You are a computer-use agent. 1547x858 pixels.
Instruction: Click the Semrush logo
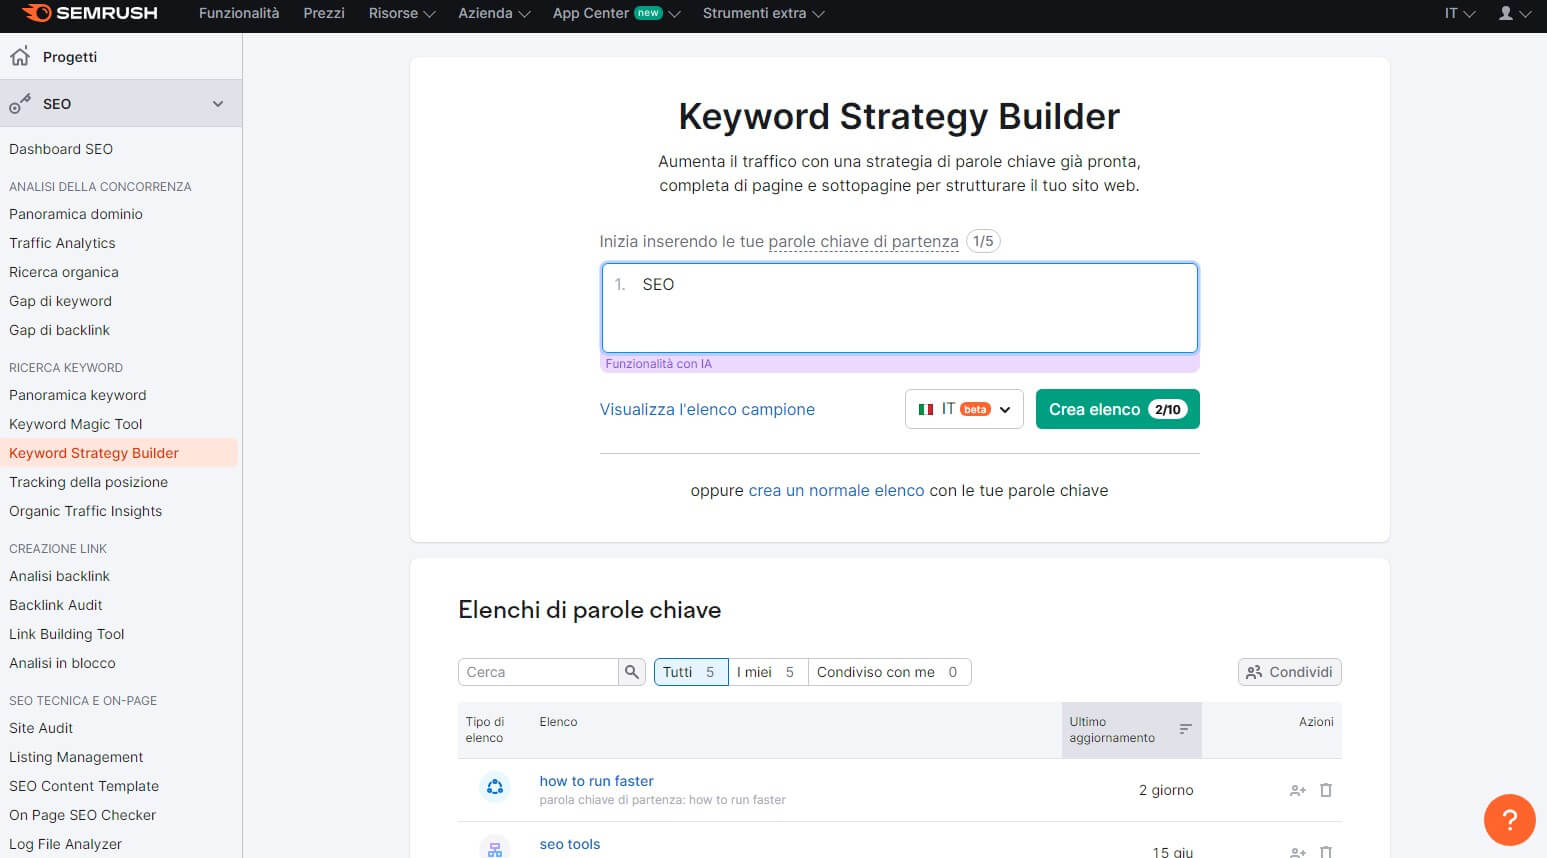[90, 13]
